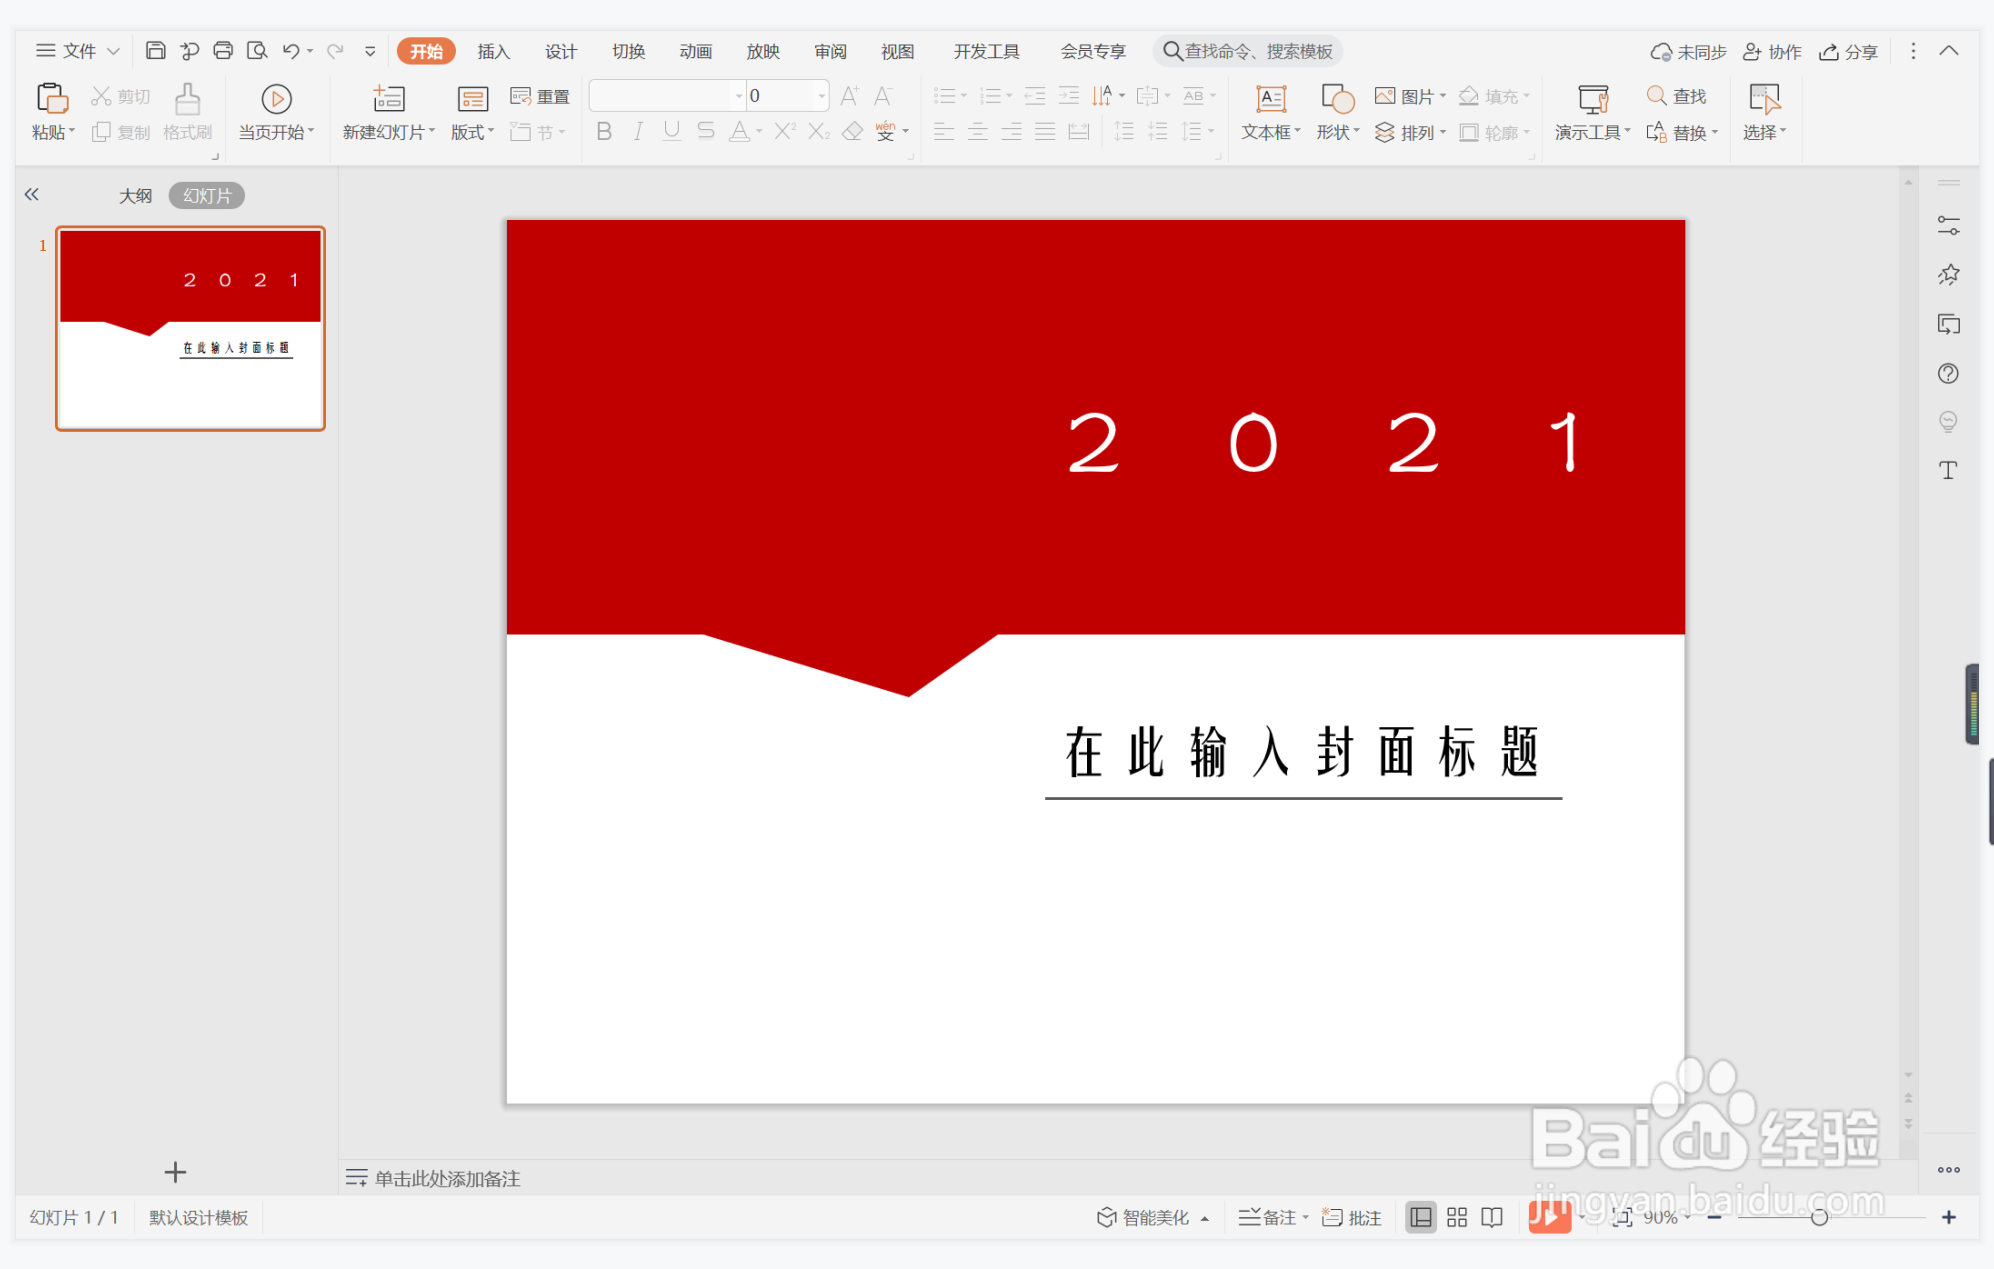Click the 分享 share button
This screenshot has height=1269, width=1994.
1849,51
